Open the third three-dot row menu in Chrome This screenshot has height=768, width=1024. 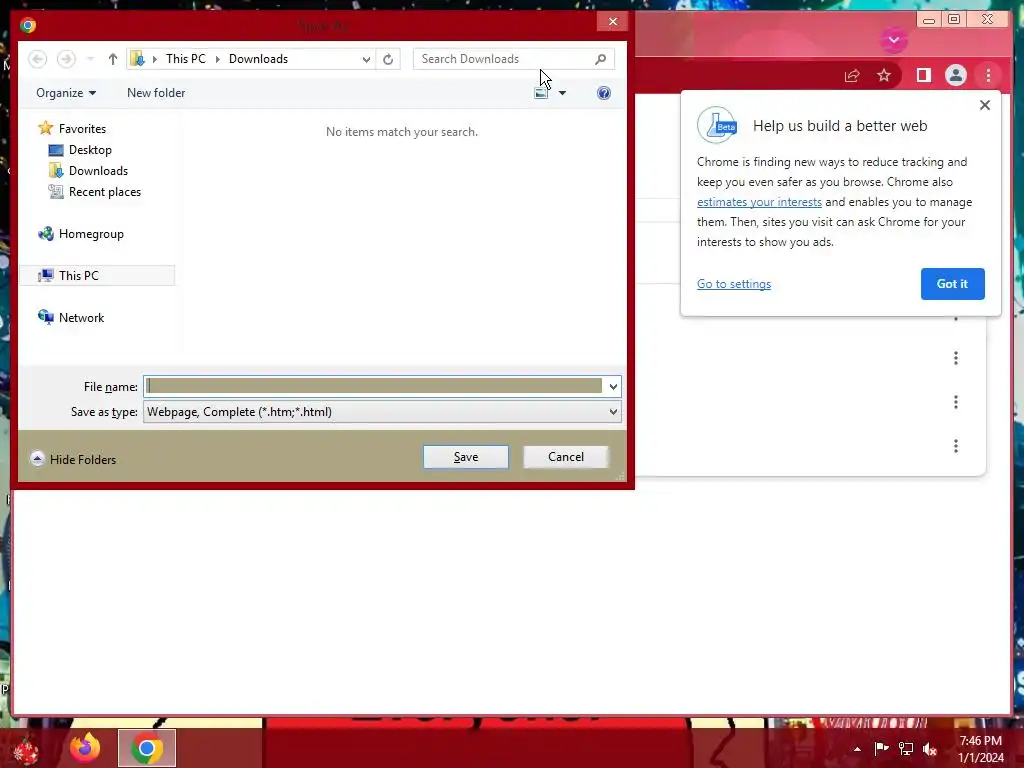[955, 446]
